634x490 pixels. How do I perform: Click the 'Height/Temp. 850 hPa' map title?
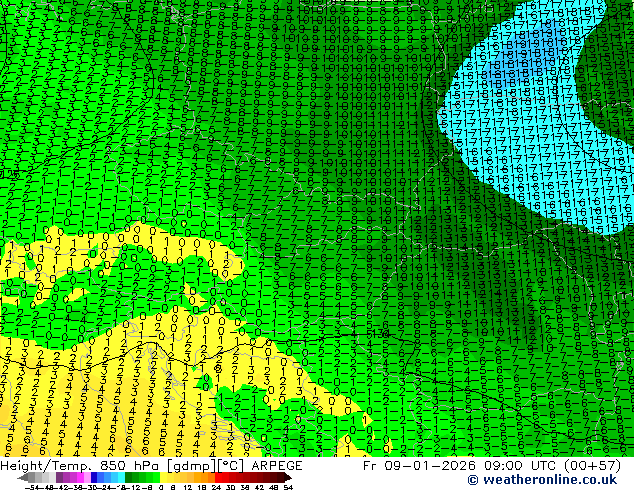coord(81,466)
